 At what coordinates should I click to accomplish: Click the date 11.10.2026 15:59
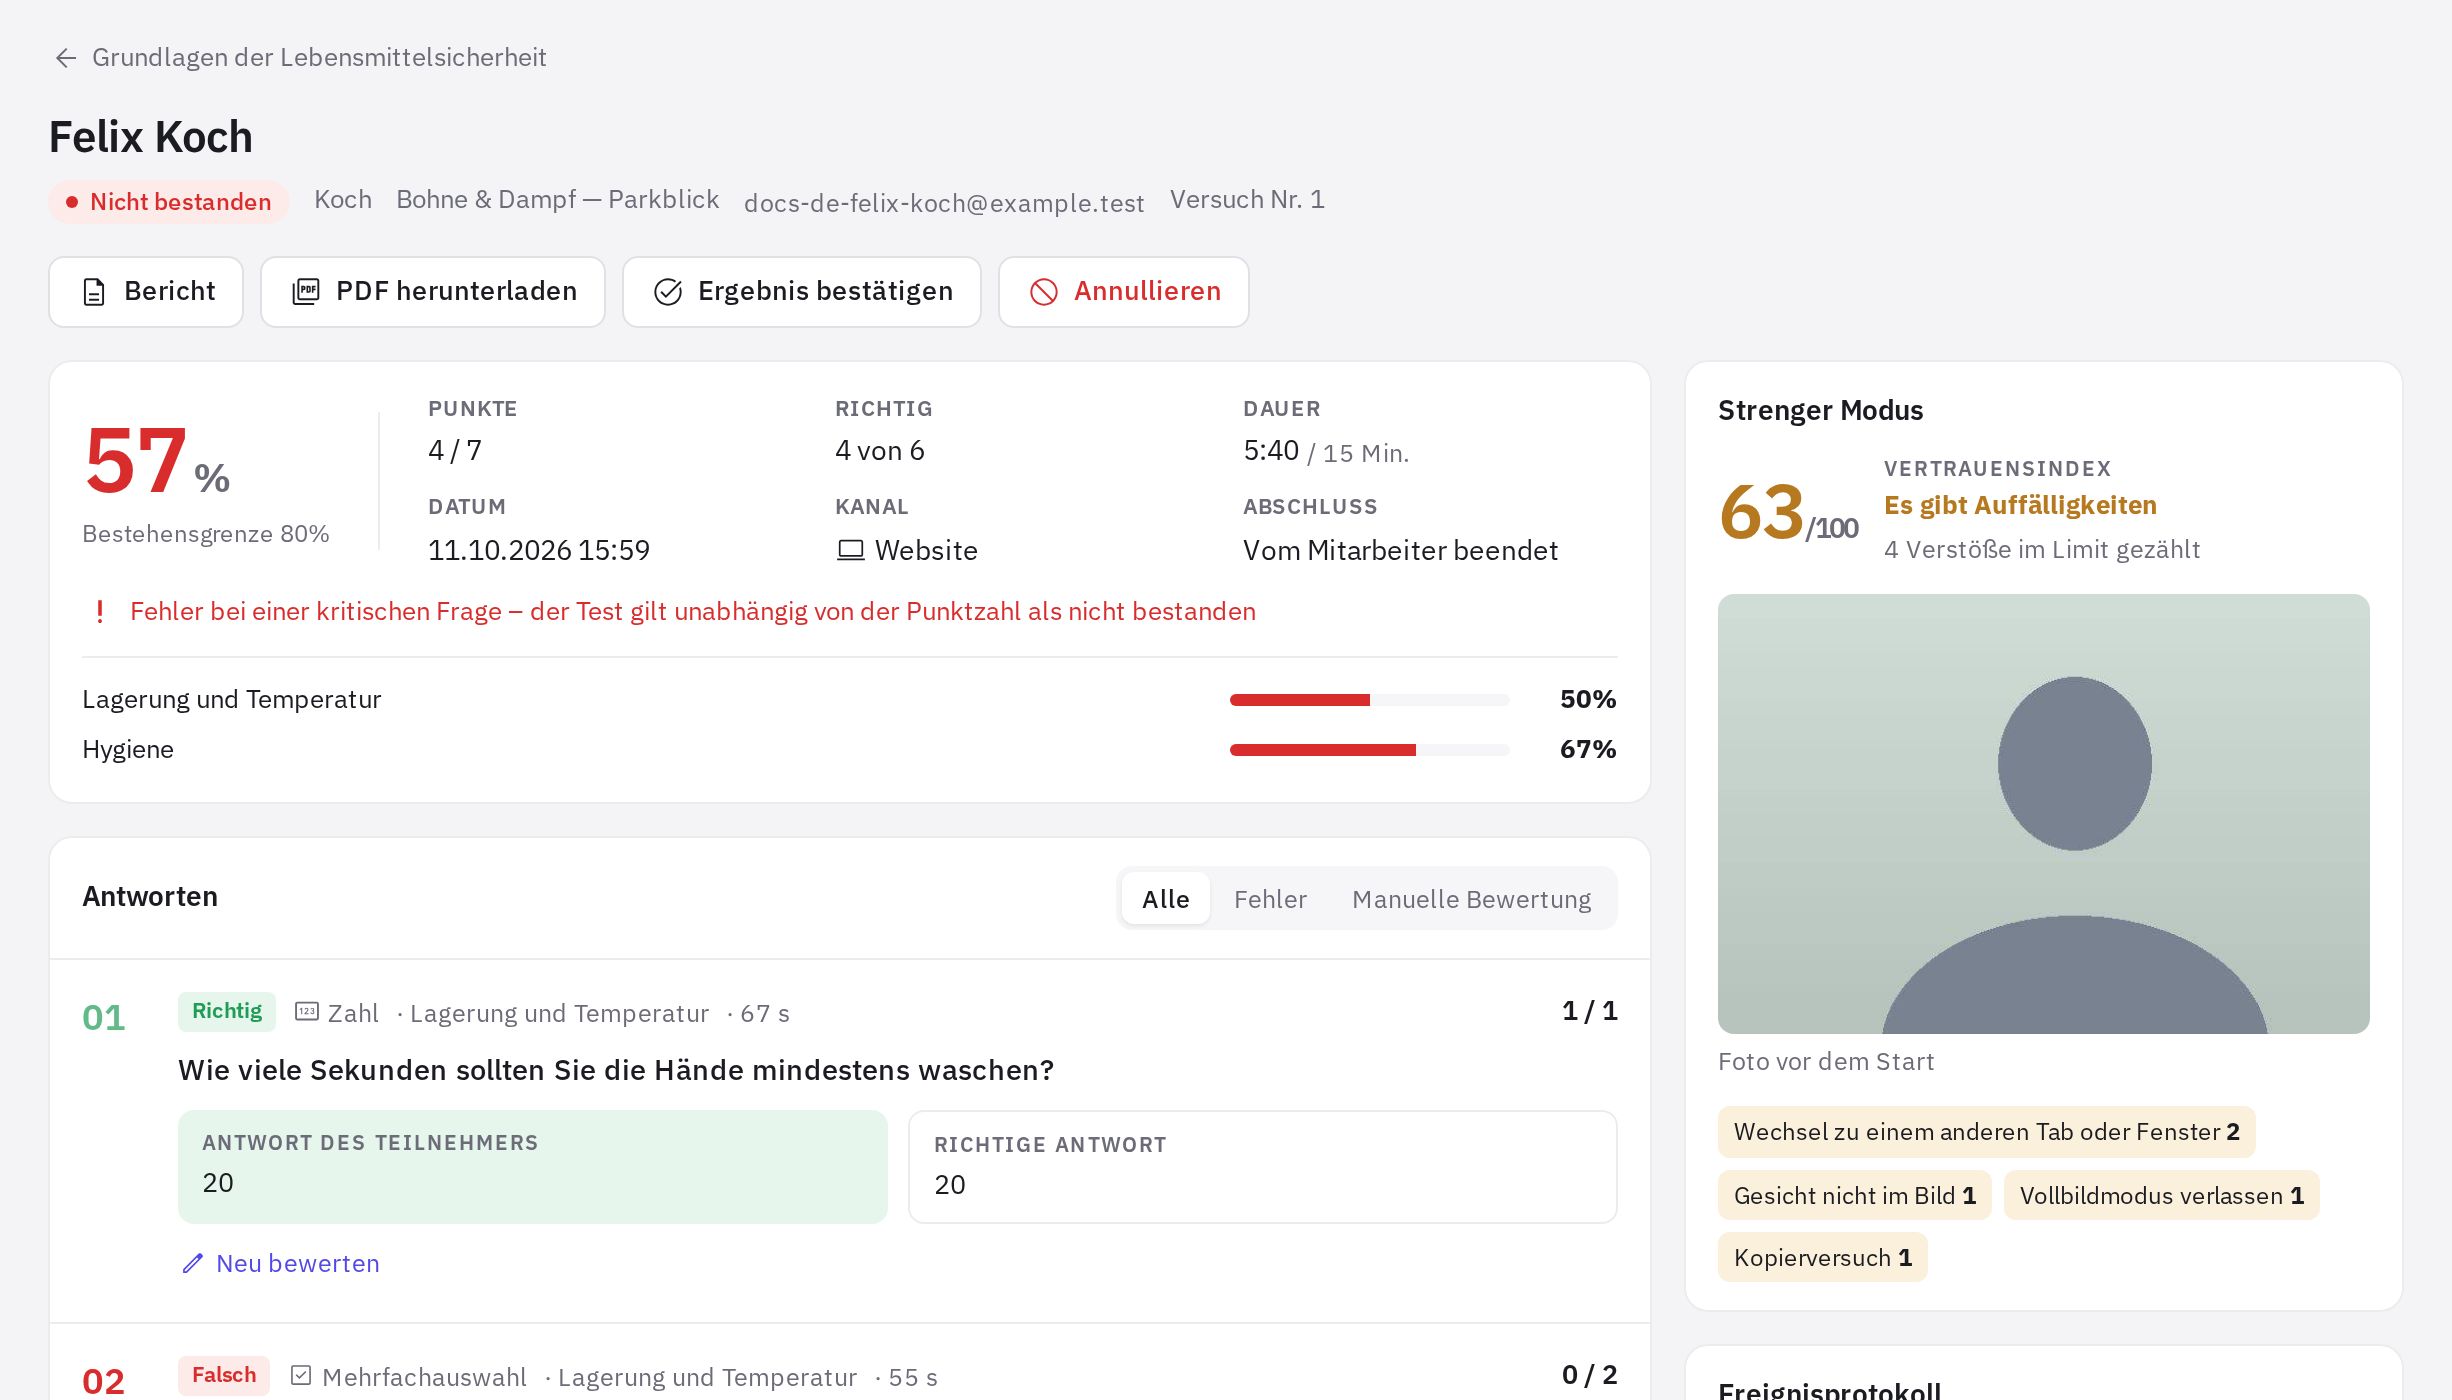pos(539,550)
